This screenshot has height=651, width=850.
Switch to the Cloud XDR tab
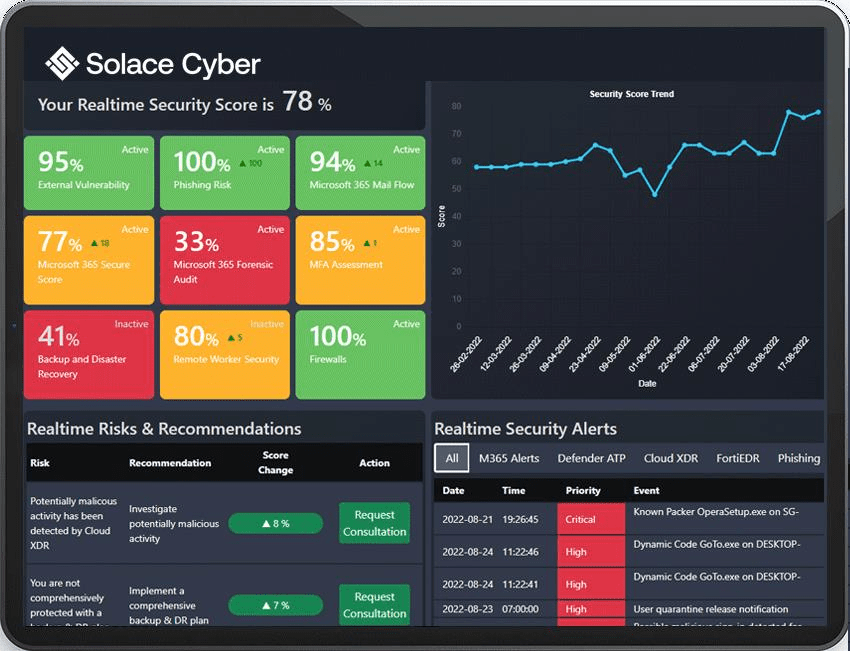pyautogui.click(x=671, y=459)
